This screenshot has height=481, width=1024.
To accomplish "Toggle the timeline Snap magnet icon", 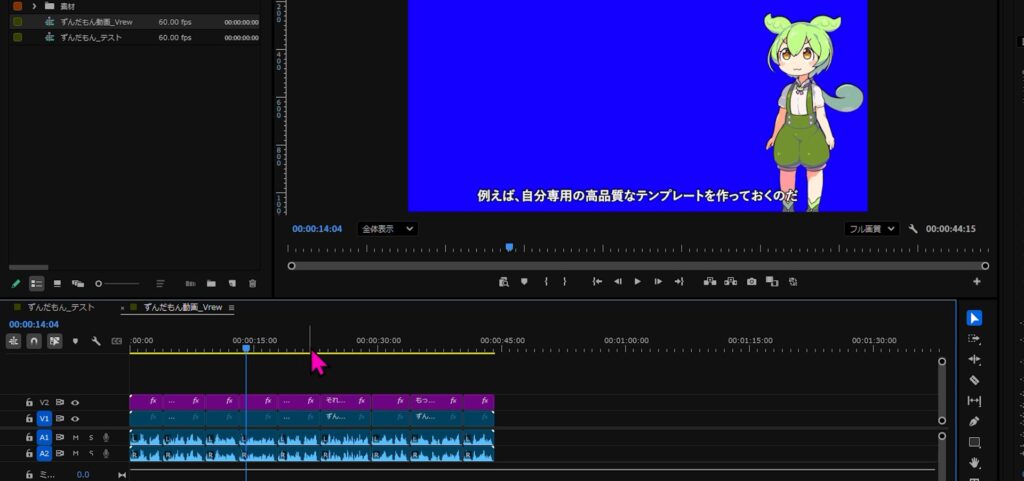I will (34, 341).
